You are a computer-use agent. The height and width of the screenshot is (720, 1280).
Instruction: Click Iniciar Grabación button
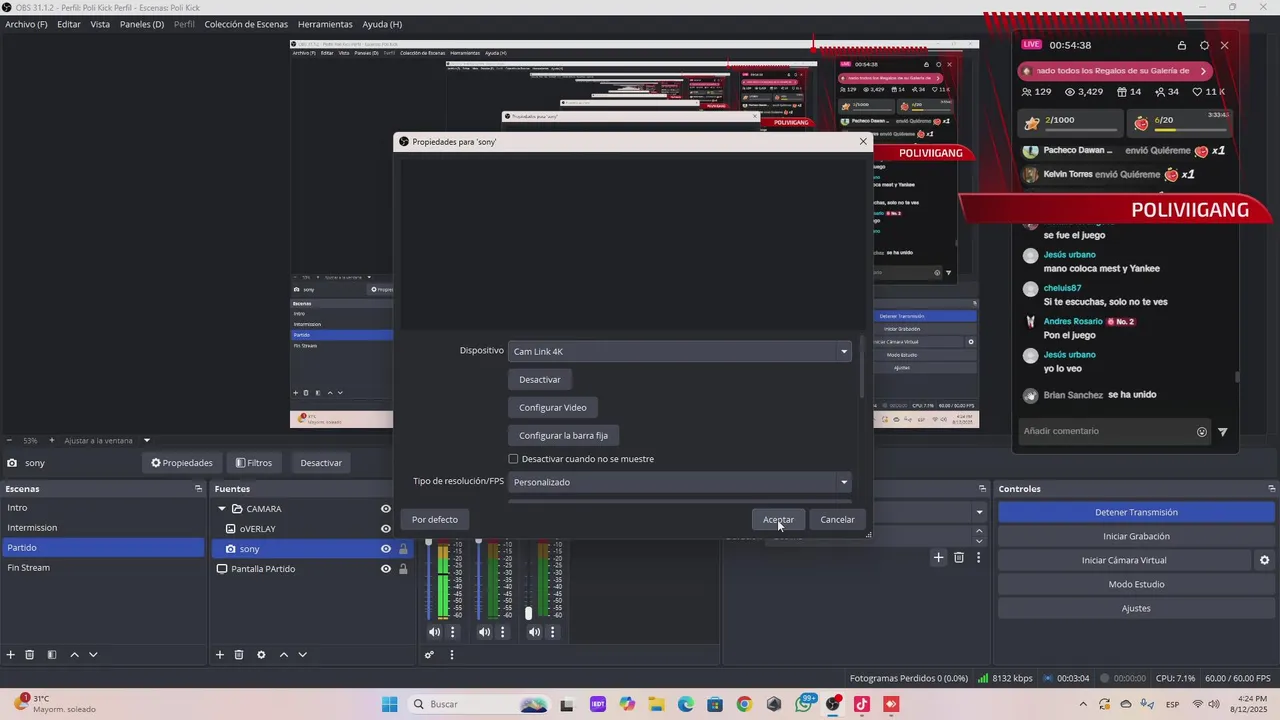(x=1136, y=536)
